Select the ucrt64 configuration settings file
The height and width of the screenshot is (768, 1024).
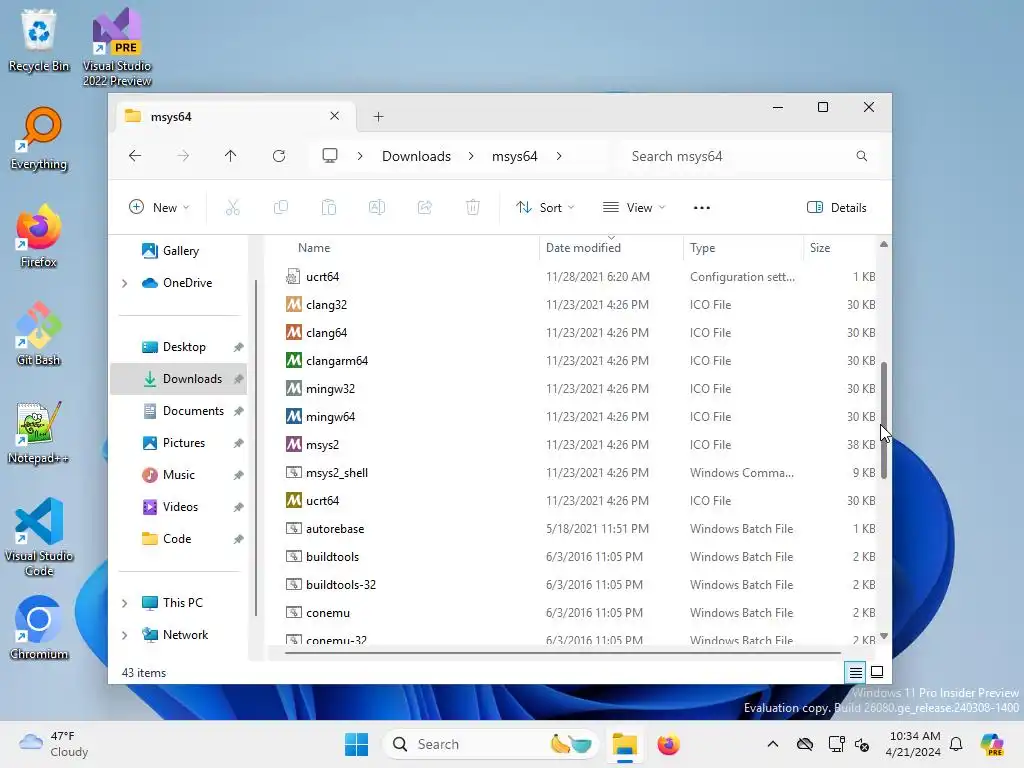[580, 277]
